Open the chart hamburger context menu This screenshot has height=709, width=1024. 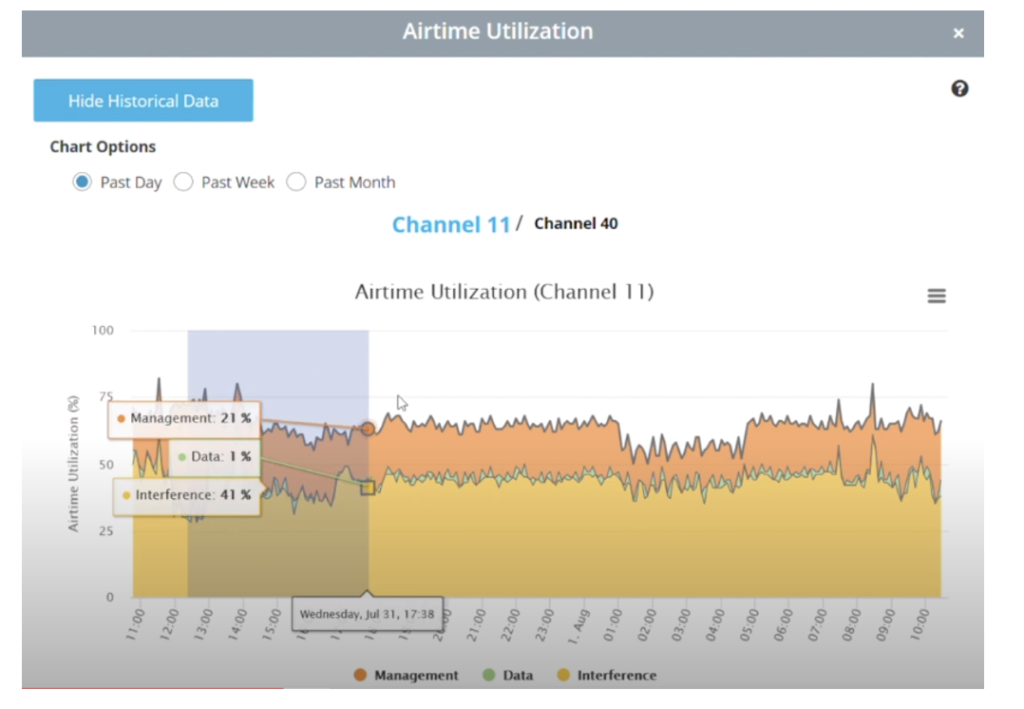tap(936, 296)
